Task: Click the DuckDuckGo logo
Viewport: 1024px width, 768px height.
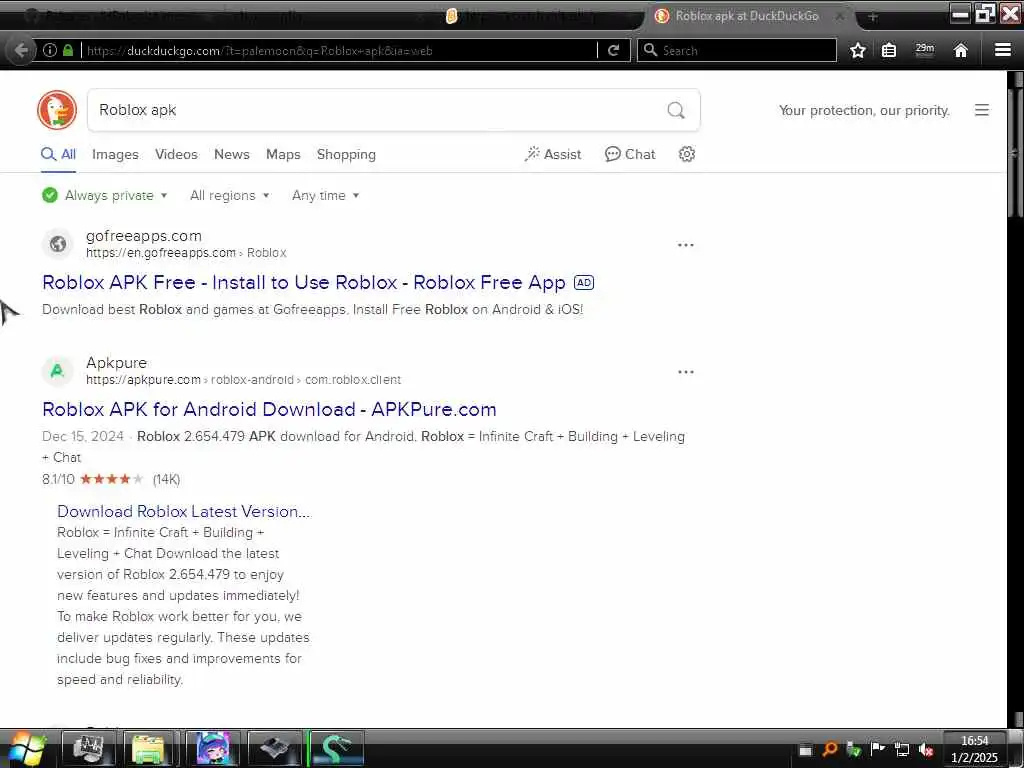Action: tap(57, 110)
